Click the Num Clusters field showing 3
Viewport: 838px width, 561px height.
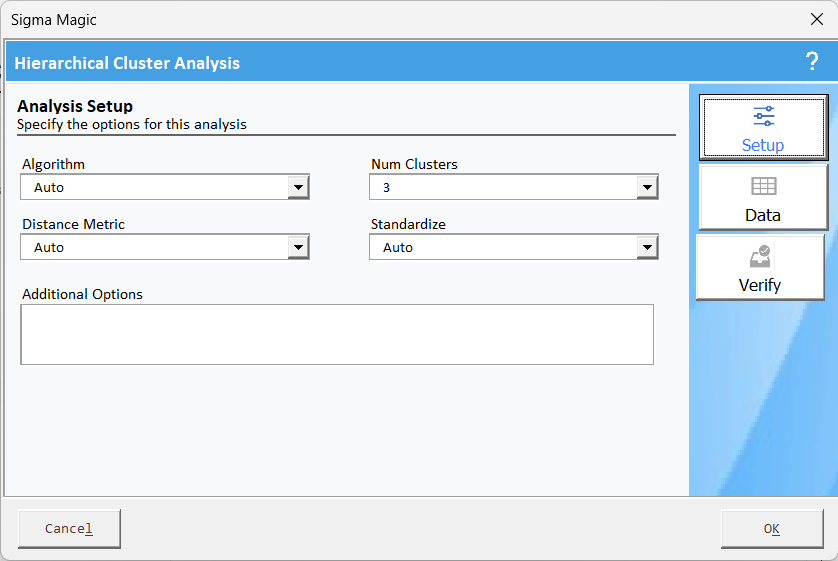(x=503, y=187)
